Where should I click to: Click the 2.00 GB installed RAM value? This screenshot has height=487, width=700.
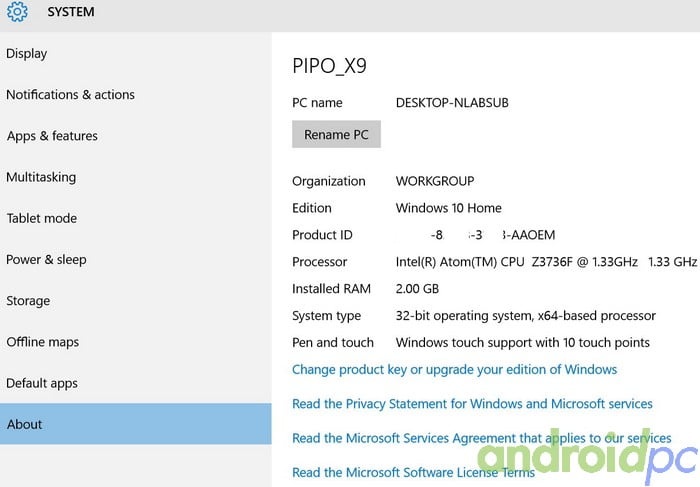click(x=417, y=289)
